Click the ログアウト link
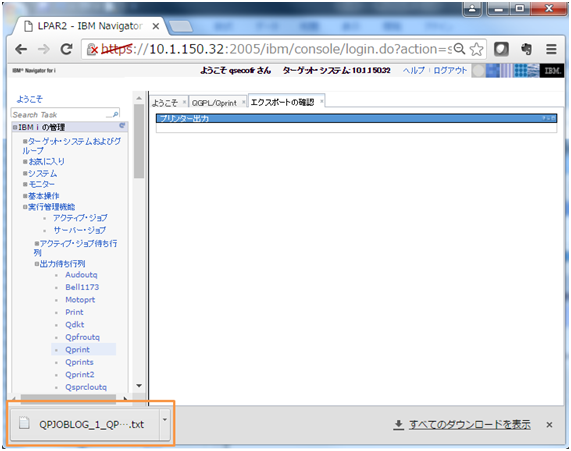The width and height of the screenshot is (571, 451). click(450, 70)
